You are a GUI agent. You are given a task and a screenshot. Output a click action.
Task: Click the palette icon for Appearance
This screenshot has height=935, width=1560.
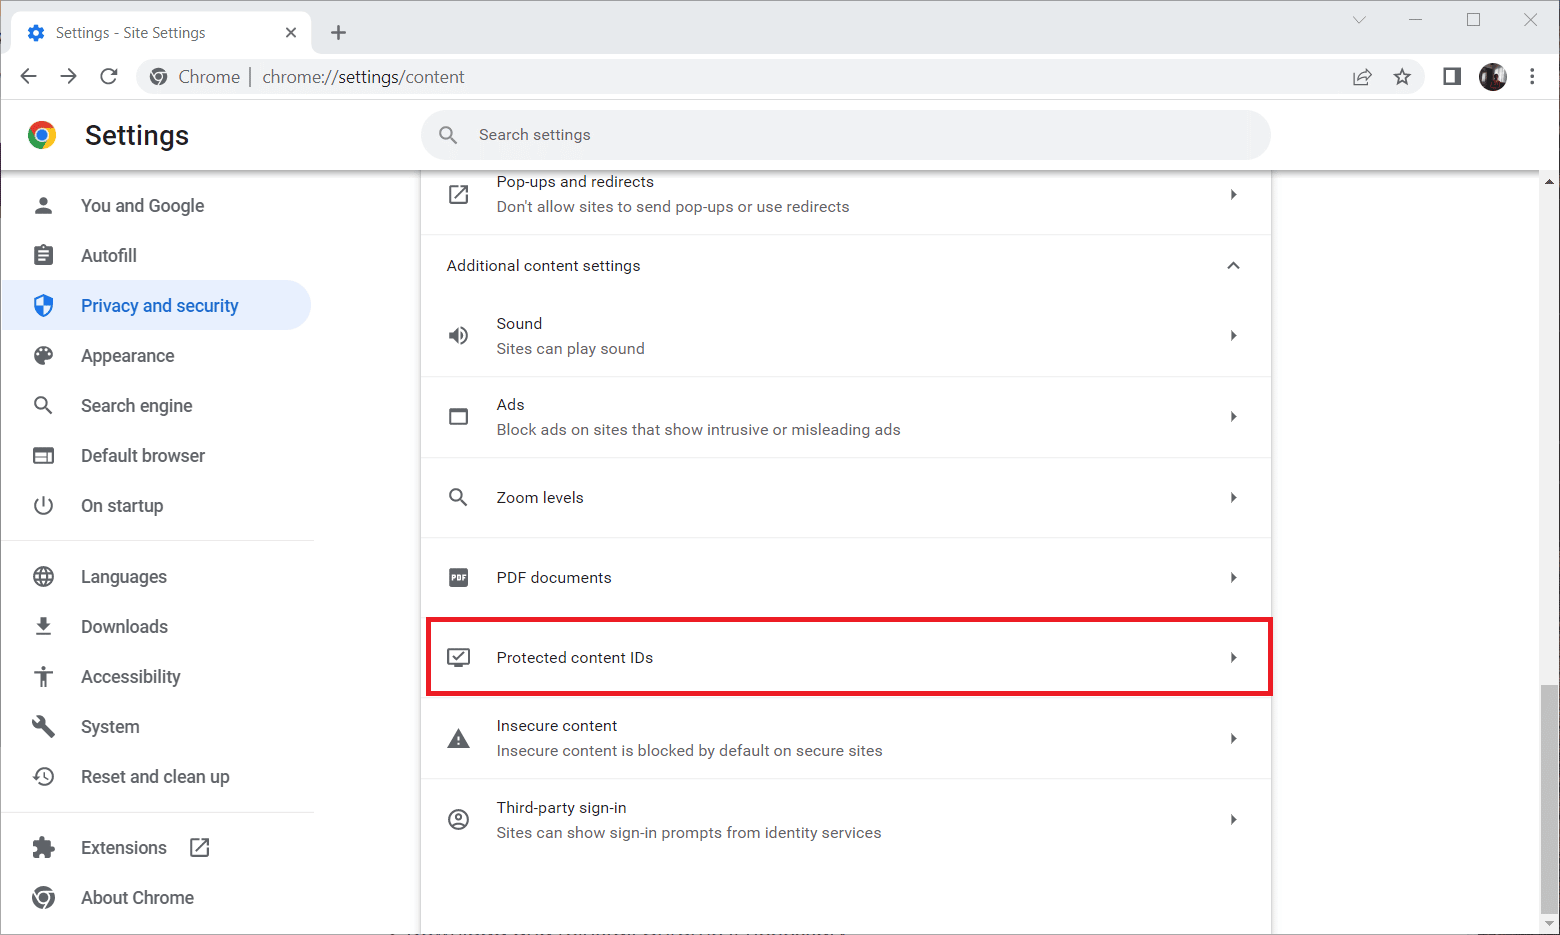tap(43, 355)
